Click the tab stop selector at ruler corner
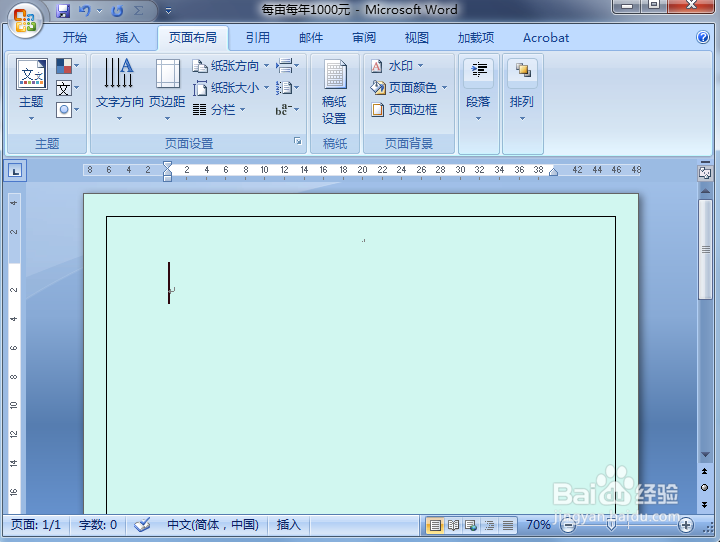720x542 pixels. pos(15,171)
